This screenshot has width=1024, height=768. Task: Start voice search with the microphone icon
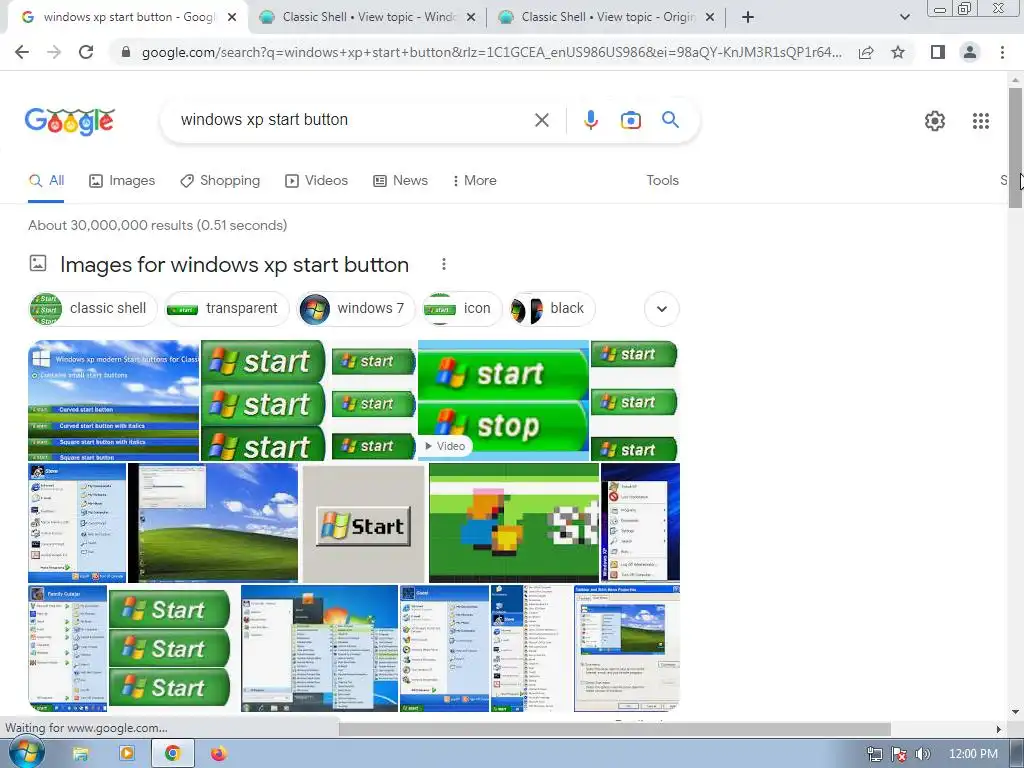(590, 120)
